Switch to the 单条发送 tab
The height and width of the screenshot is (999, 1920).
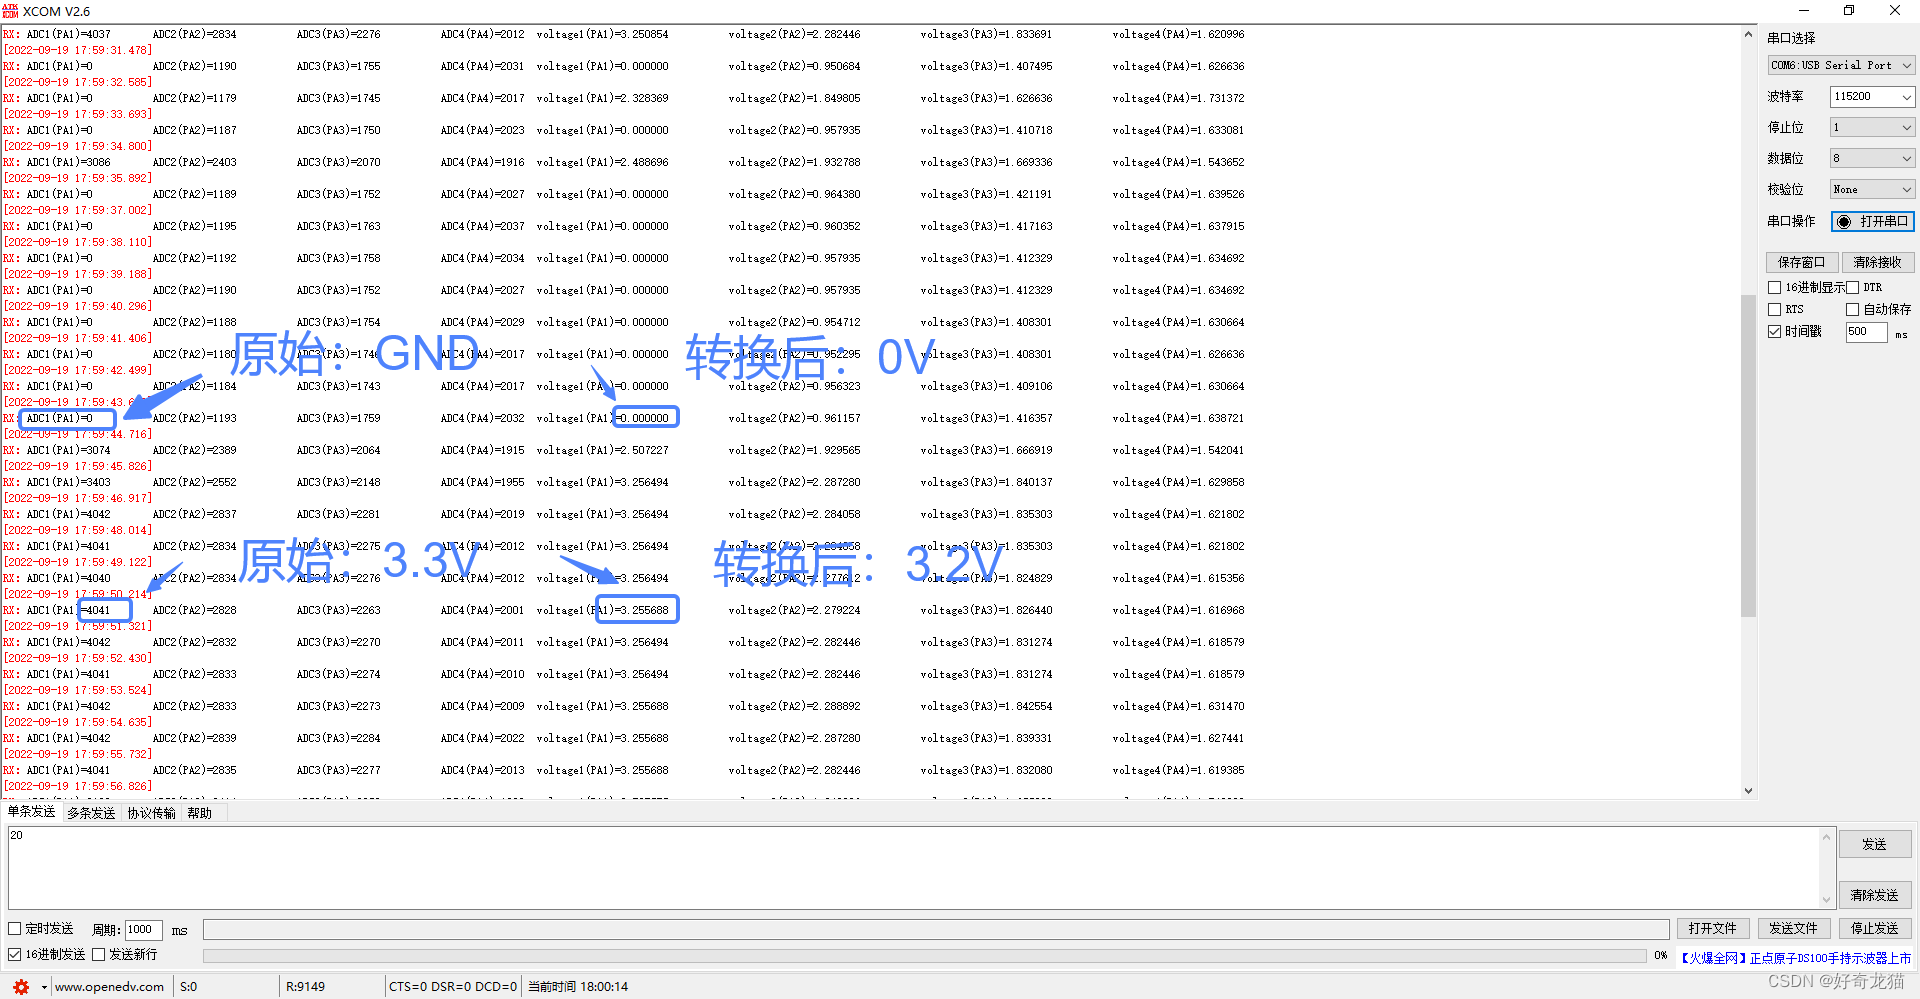click(x=31, y=812)
